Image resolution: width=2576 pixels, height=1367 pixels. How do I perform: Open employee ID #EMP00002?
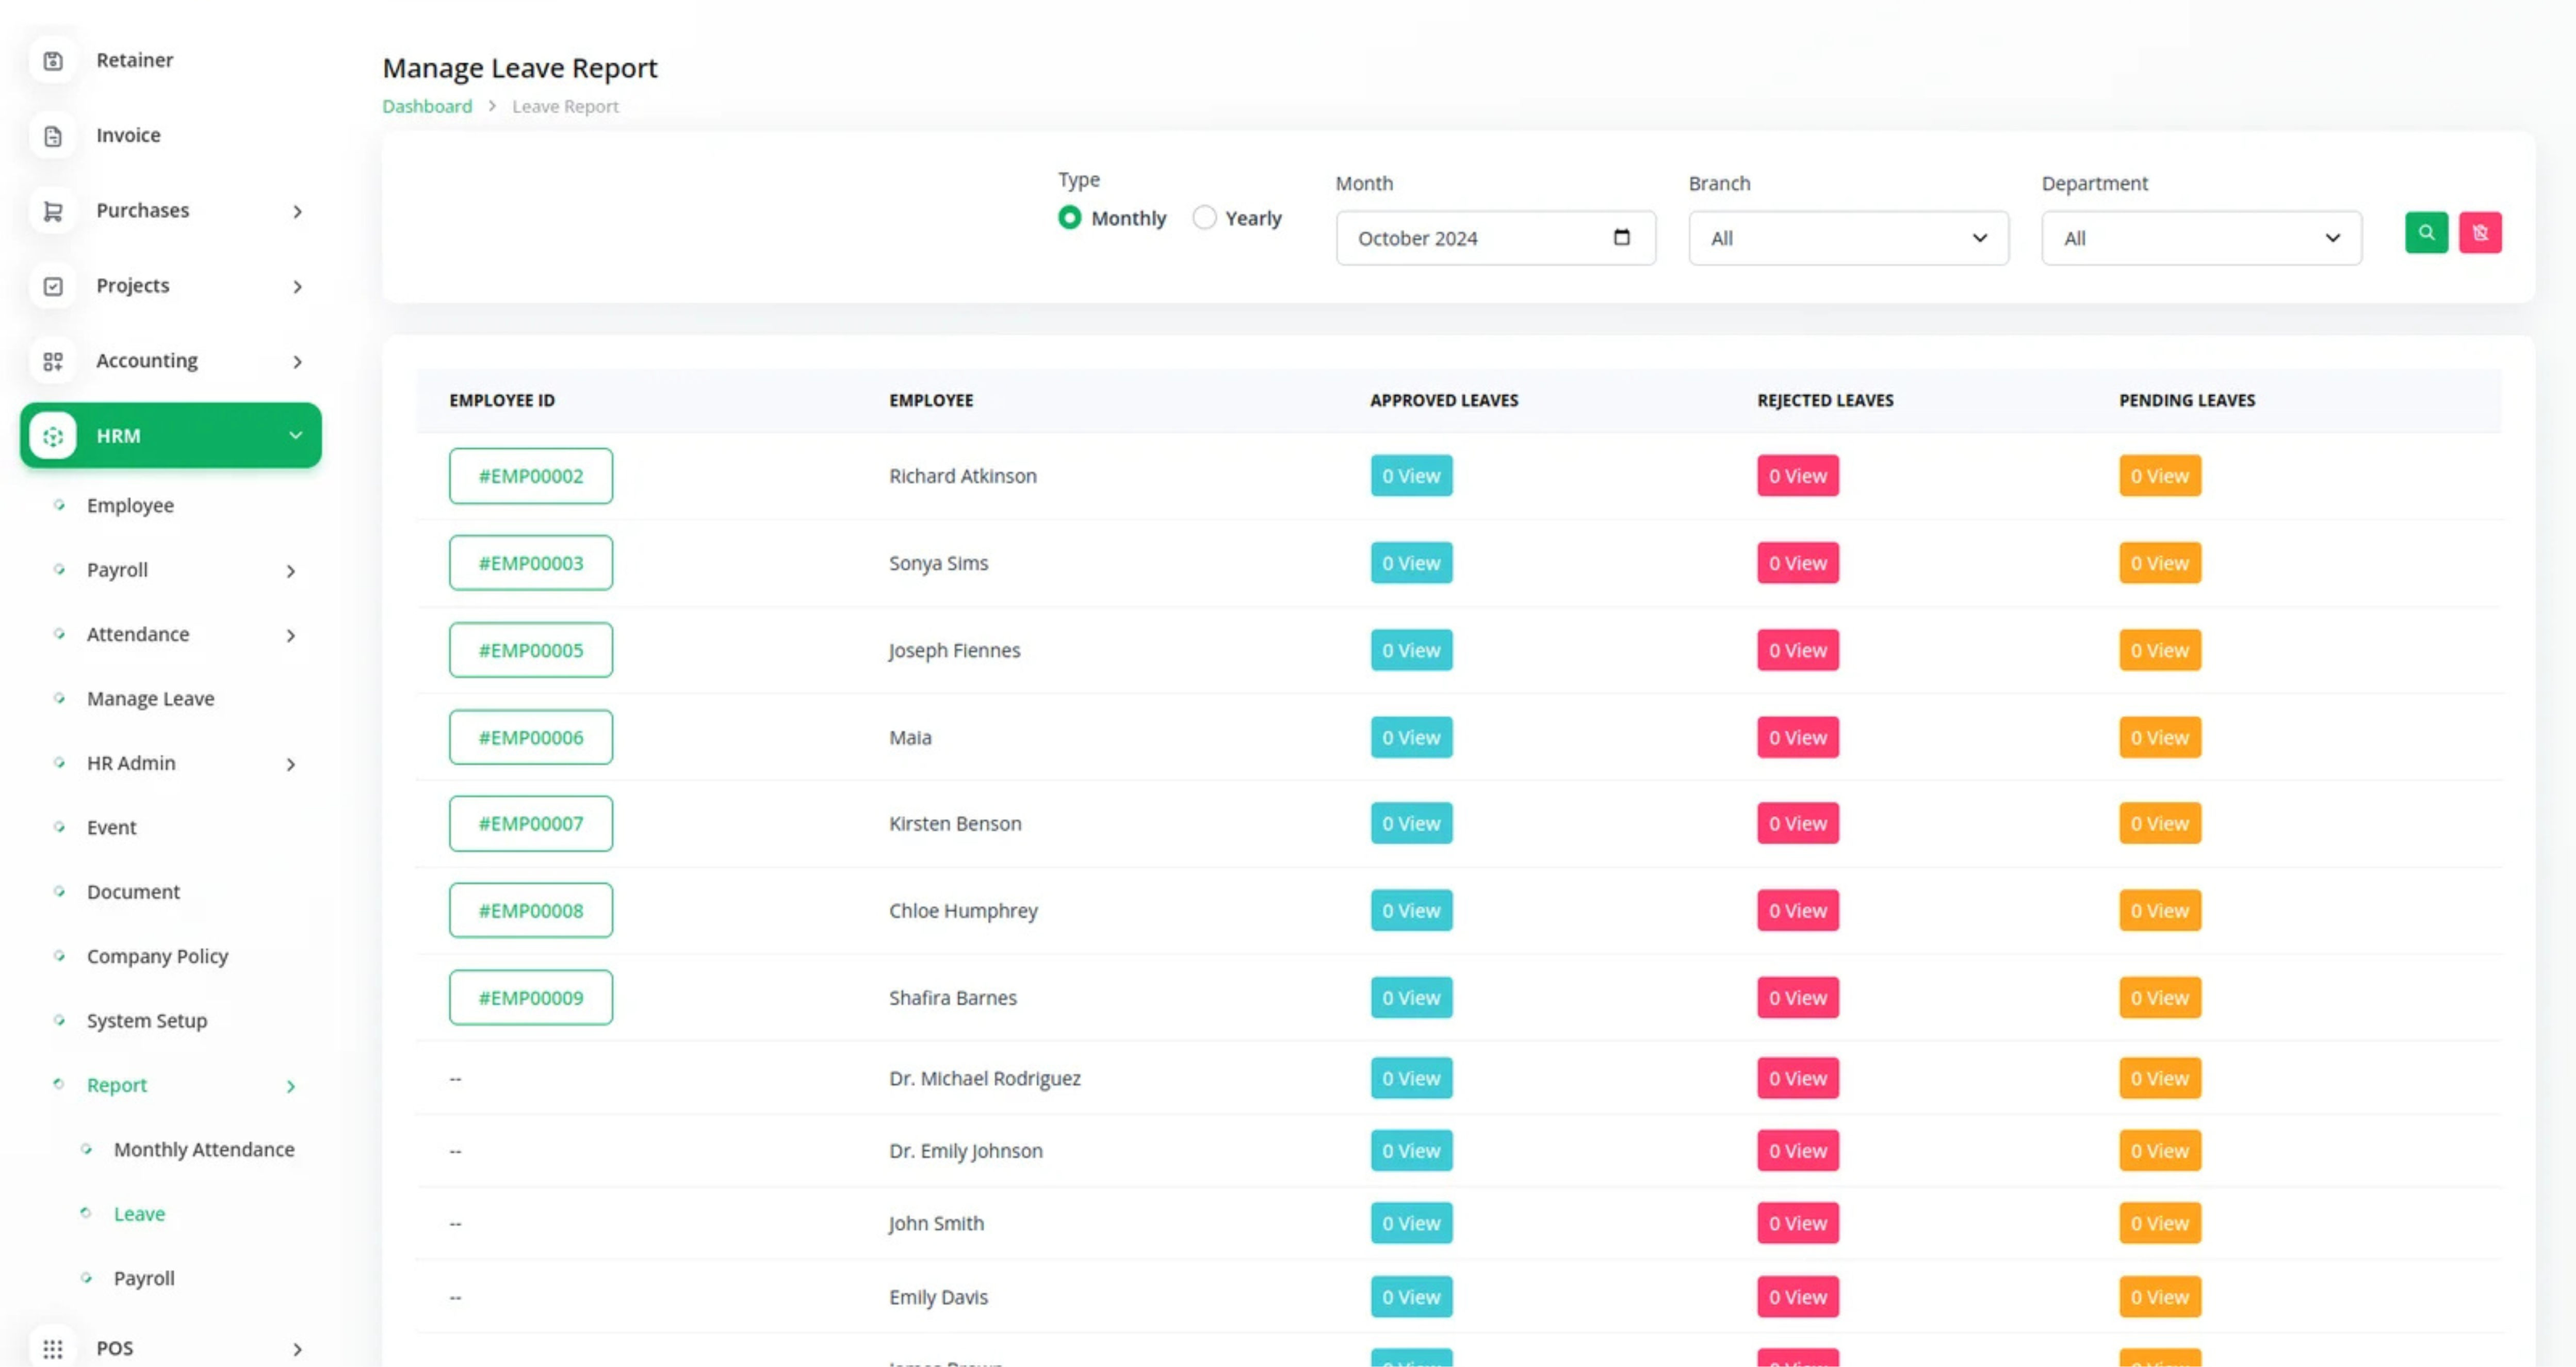coord(530,476)
